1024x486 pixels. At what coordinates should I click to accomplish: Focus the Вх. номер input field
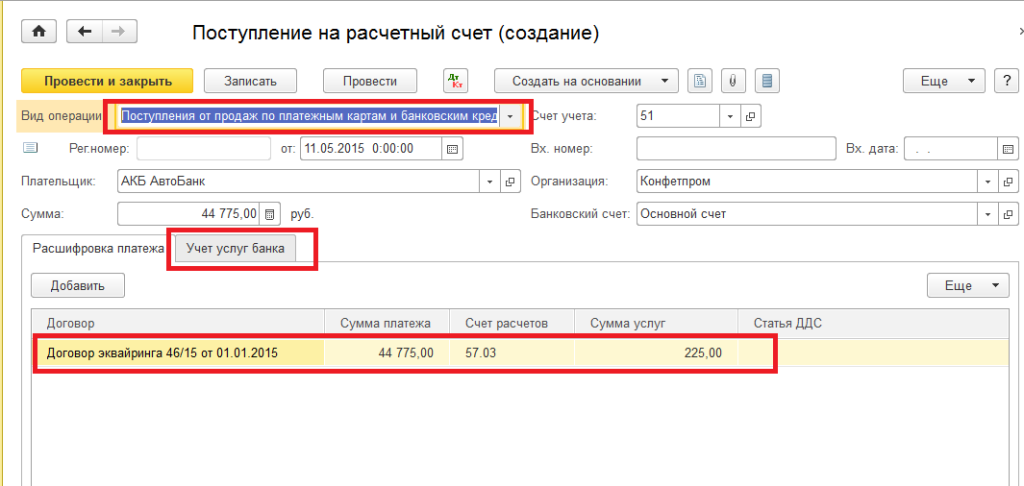click(x=737, y=148)
